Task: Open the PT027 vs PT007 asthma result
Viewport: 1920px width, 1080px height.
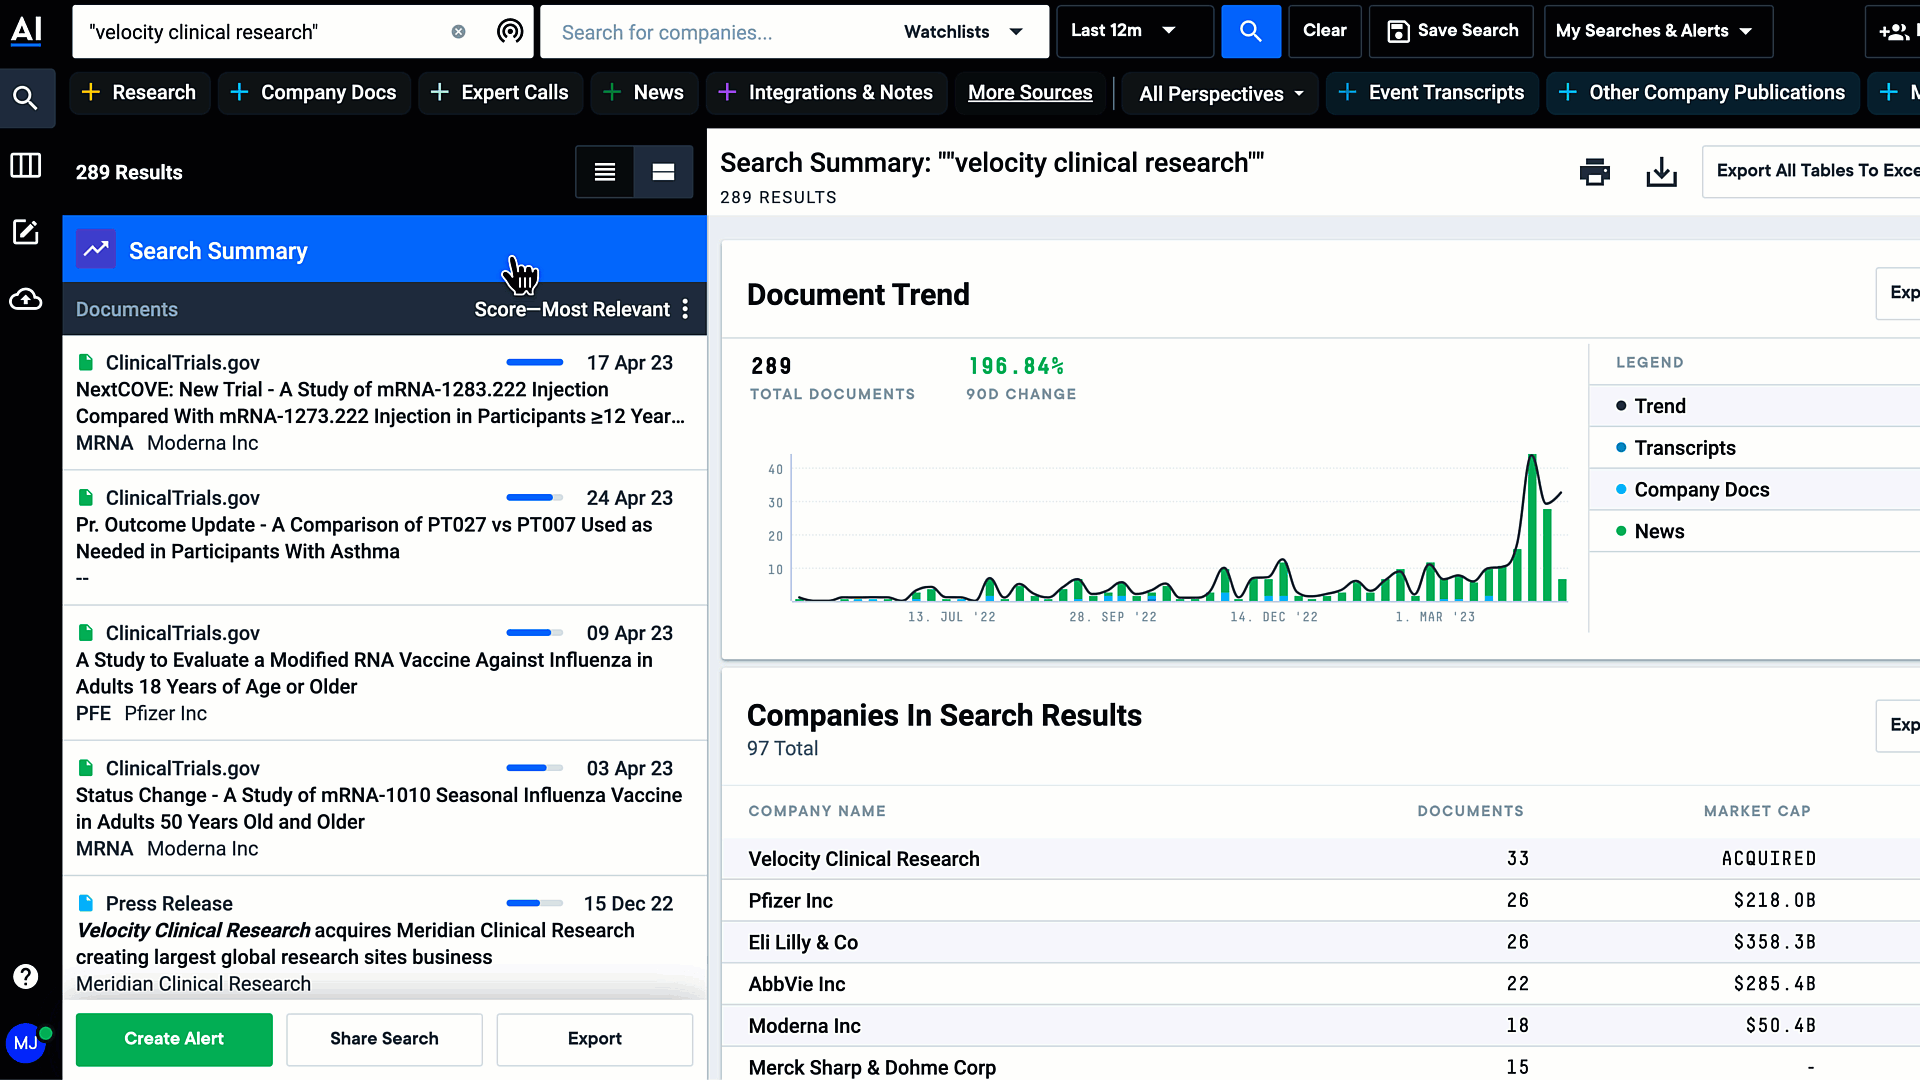Action: (385, 538)
